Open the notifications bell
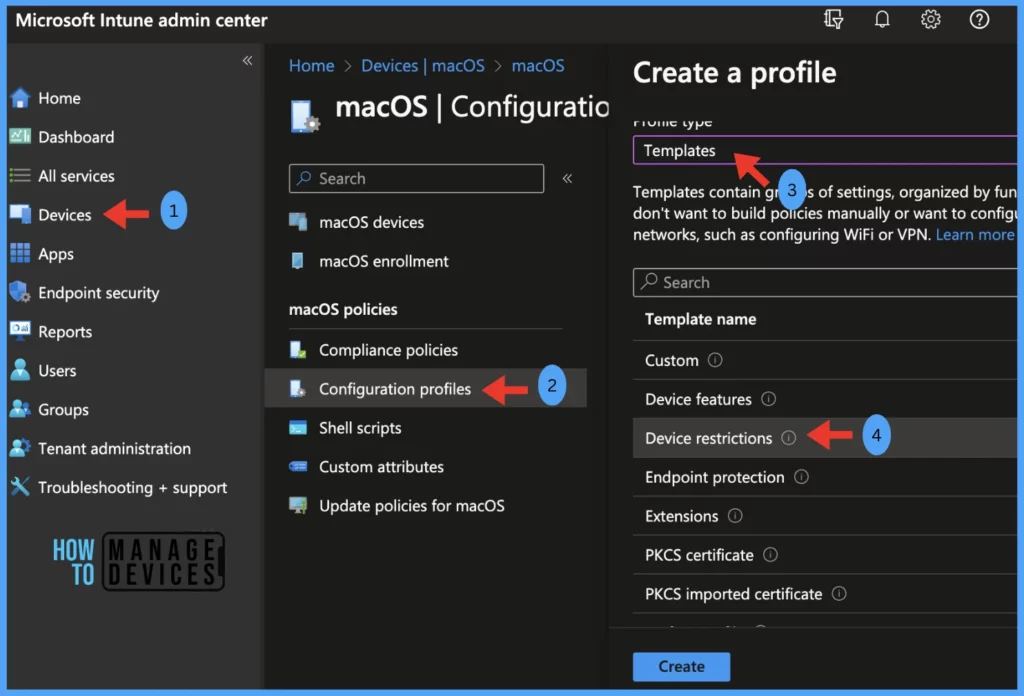Screen dimensions: 1024x696 point(882,19)
